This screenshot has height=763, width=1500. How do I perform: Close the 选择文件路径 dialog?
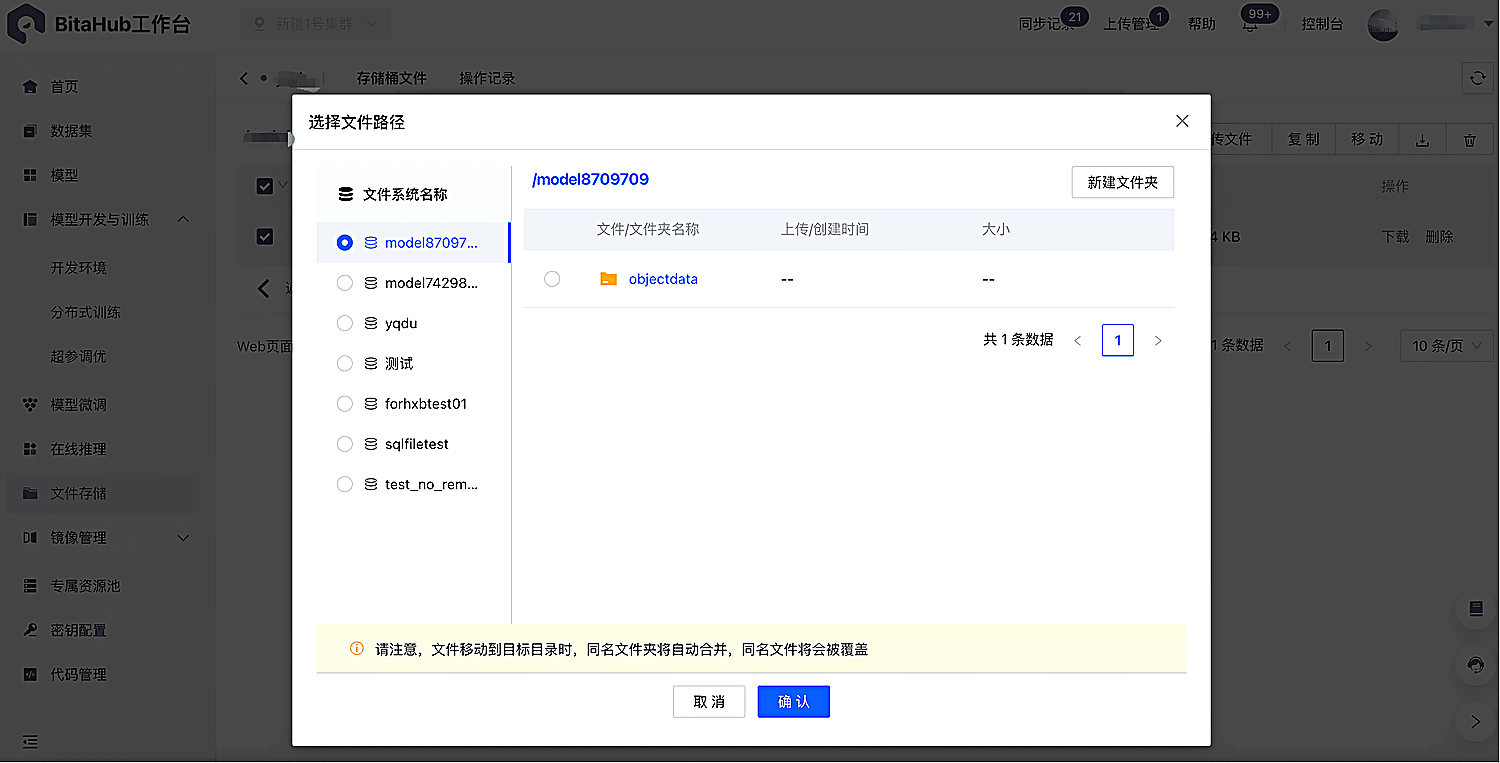(x=1182, y=121)
